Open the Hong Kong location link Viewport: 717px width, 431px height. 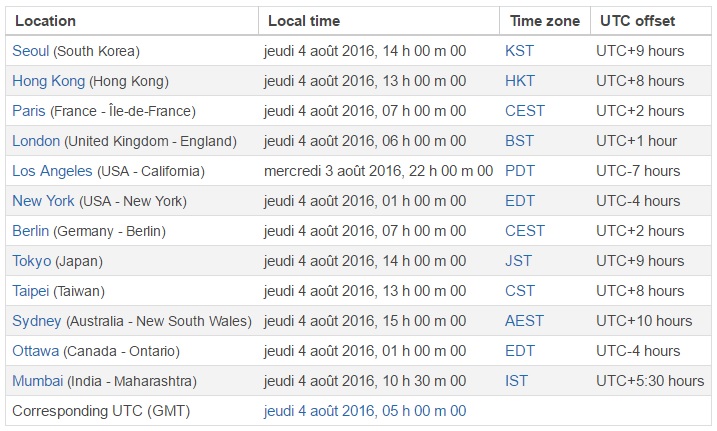[48, 81]
